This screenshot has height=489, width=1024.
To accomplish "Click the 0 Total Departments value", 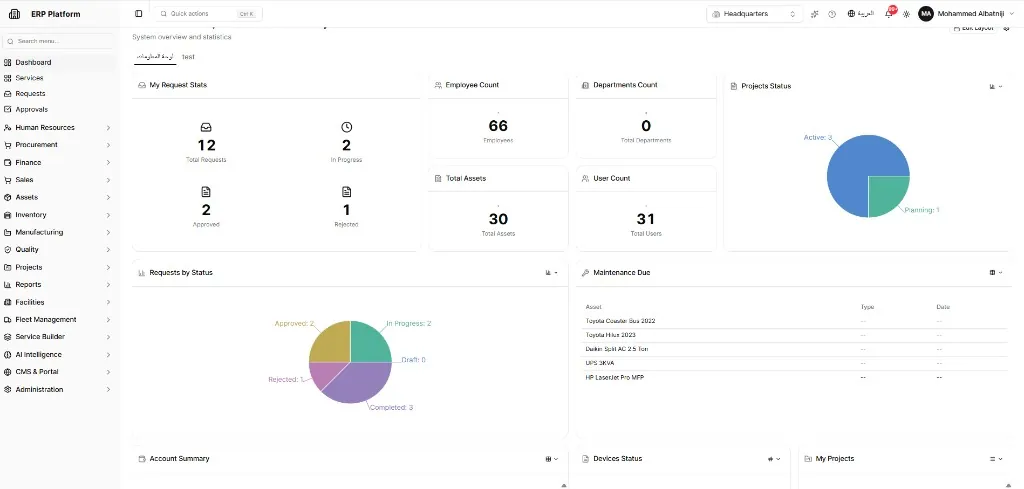I will click(646, 125).
